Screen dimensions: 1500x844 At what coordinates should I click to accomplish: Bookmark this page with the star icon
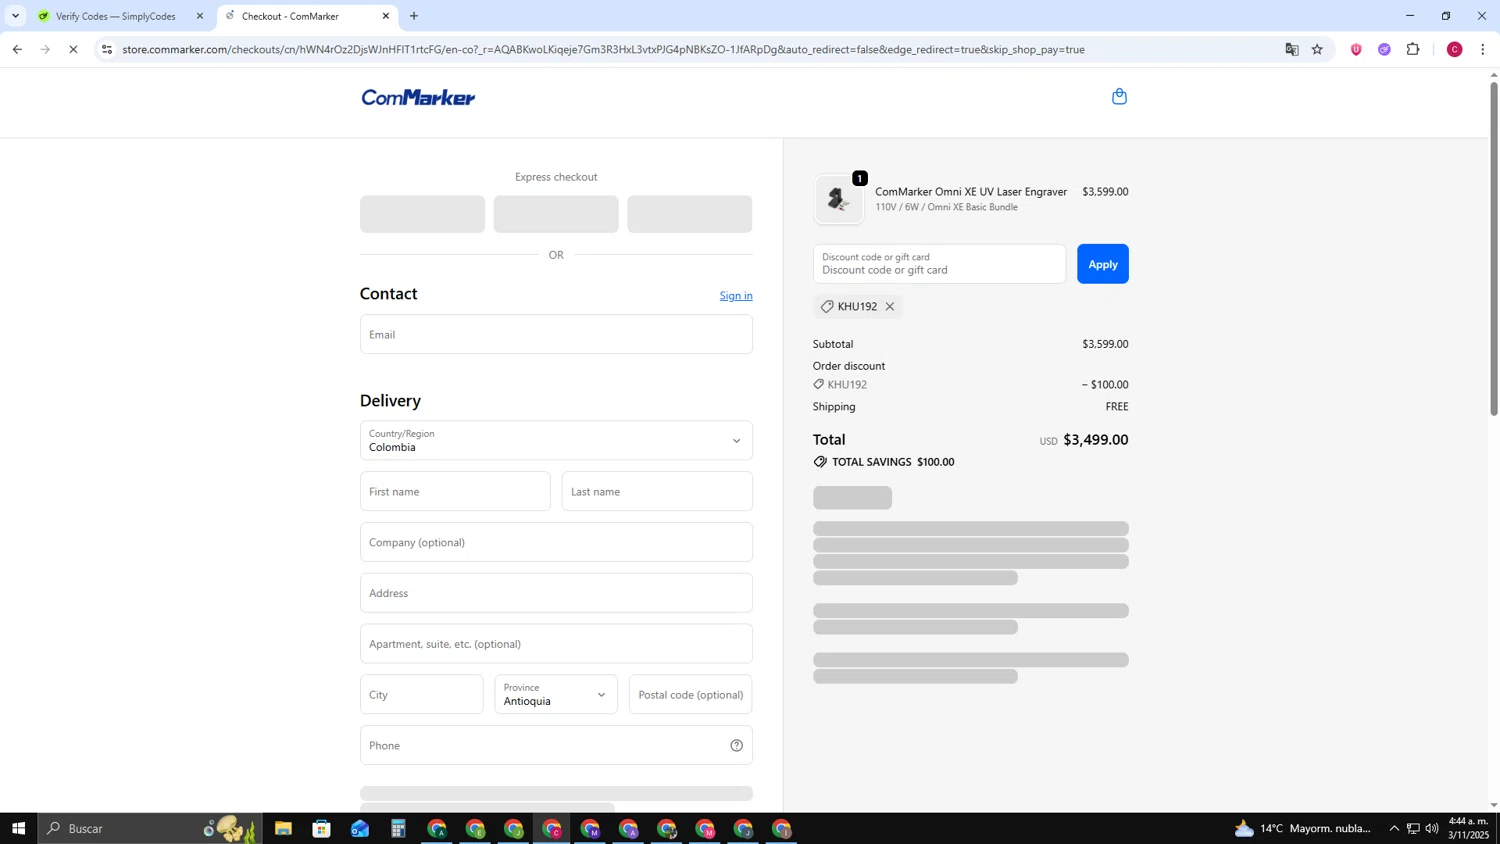1317,49
